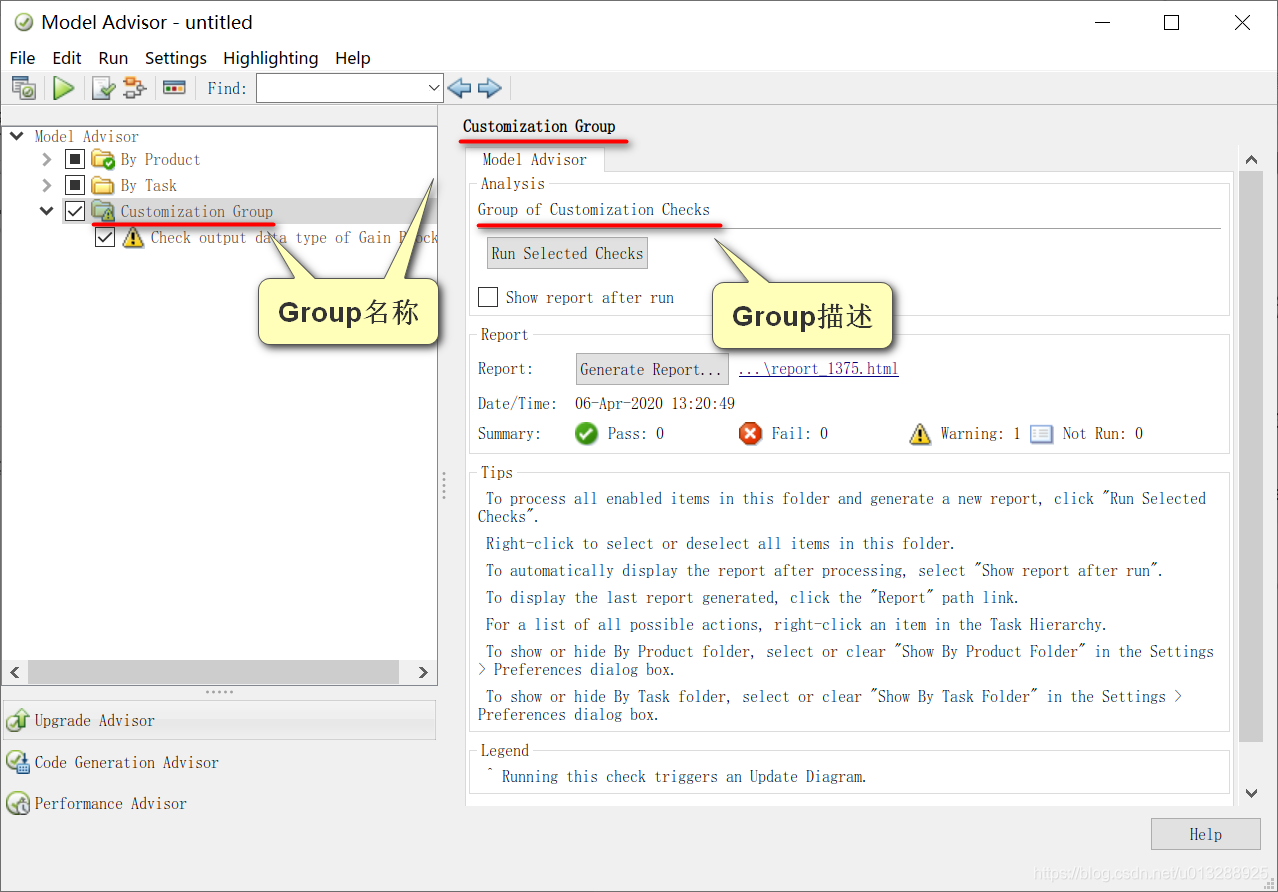Click the green Run selected checks play icon
The image size is (1278, 892).
64,88
